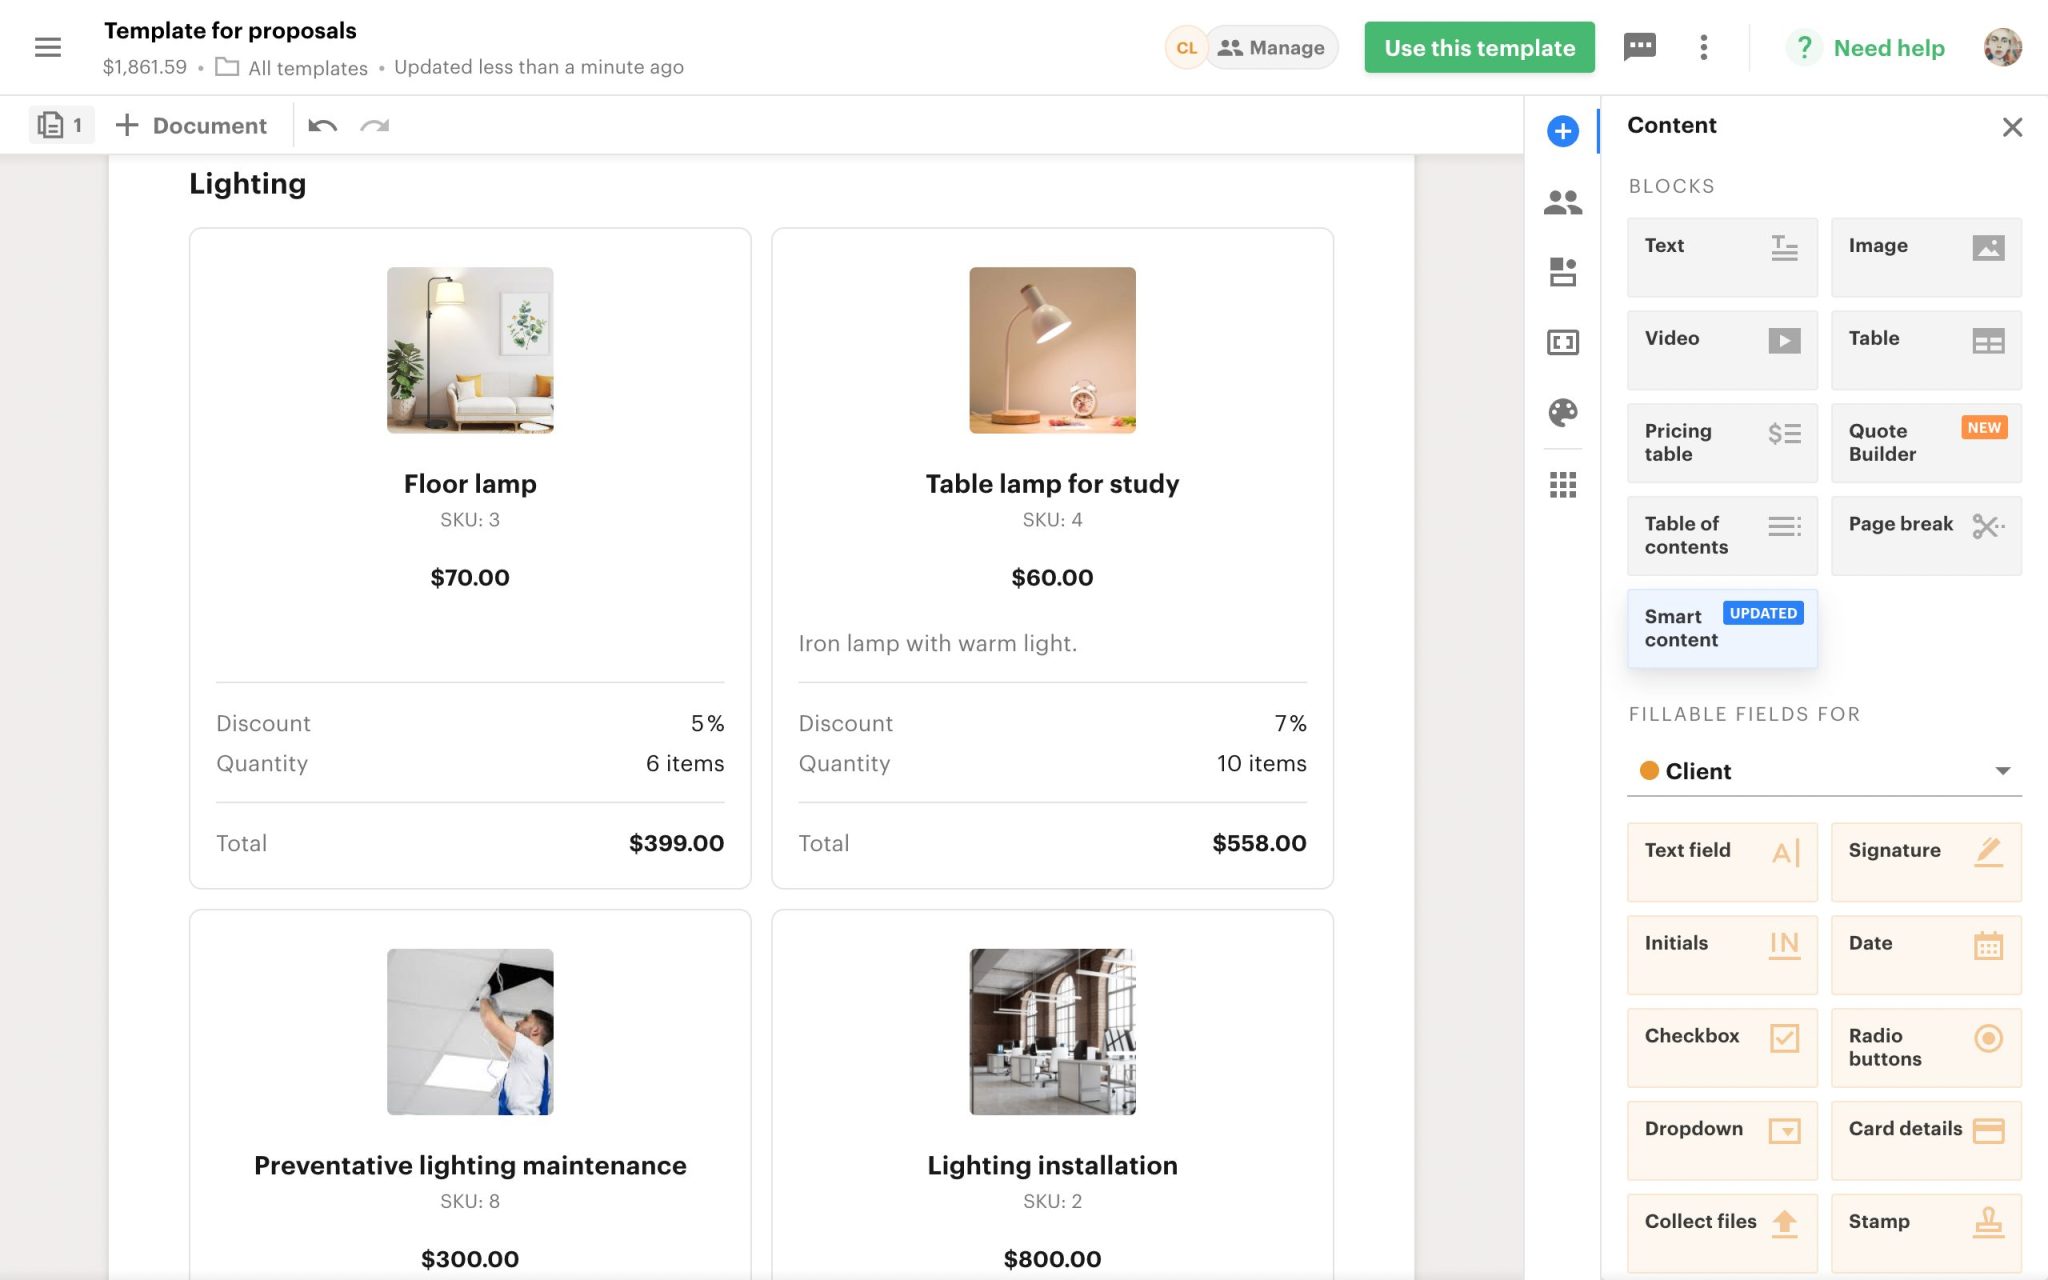This screenshot has height=1280, width=2048.
Task: Add a Quote Builder block
Action: (1926, 442)
